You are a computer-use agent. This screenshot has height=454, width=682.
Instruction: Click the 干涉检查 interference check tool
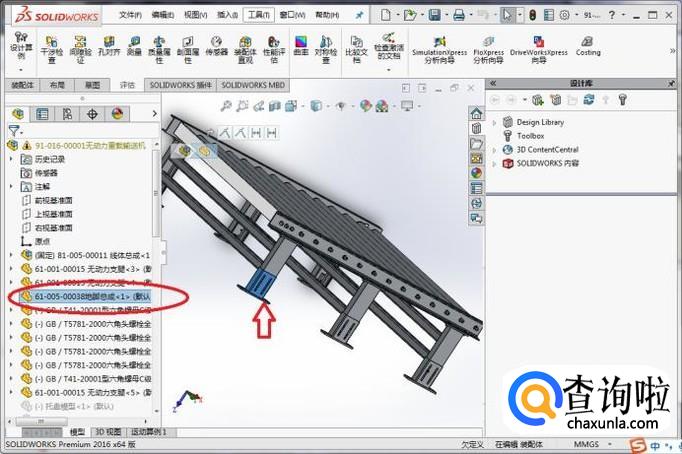[x=54, y=50]
